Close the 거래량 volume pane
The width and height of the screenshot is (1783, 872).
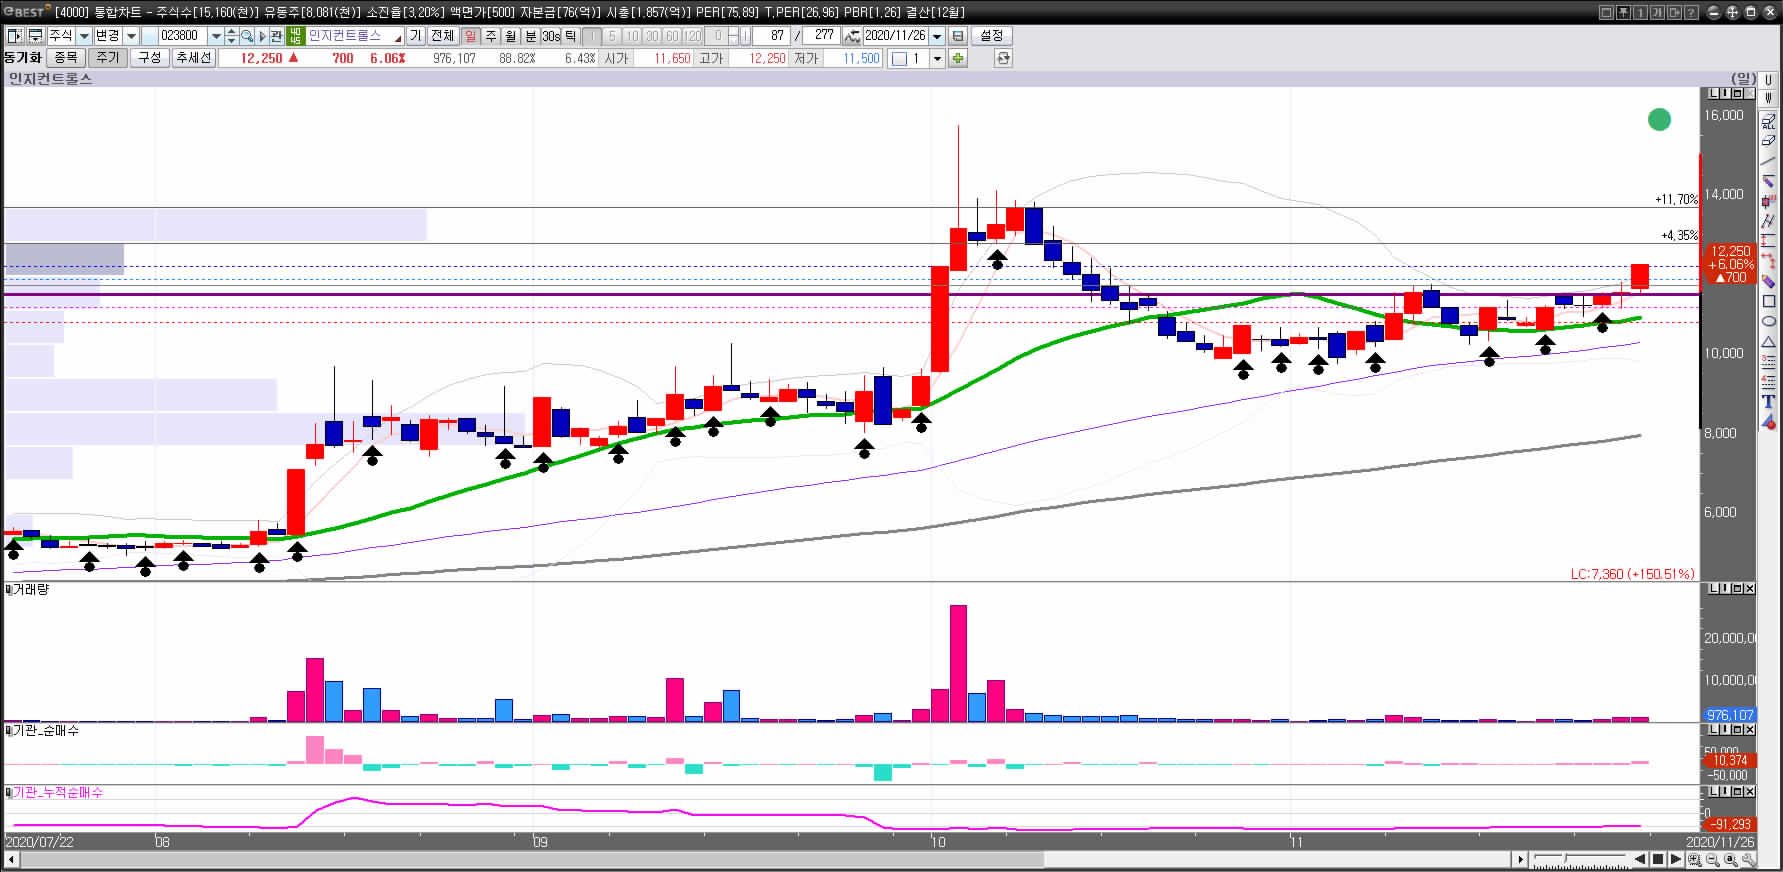1749,589
